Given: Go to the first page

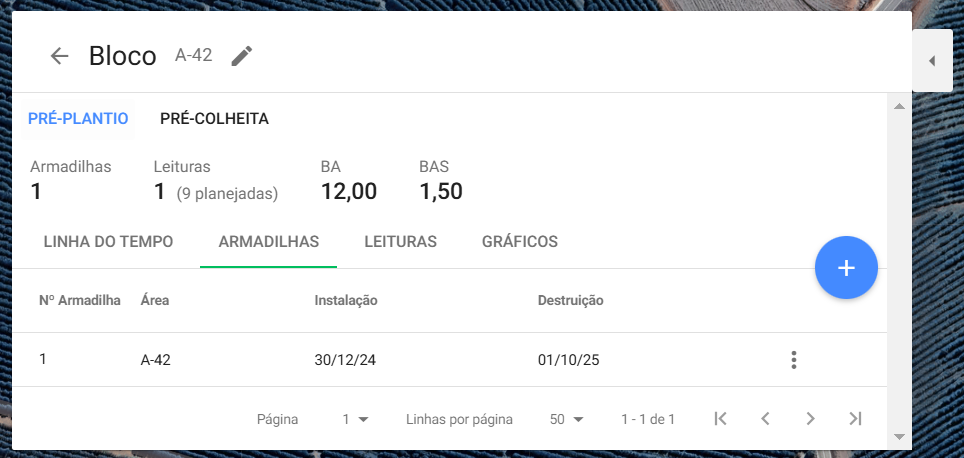Looking at the screenshot, I should point(720,419).
